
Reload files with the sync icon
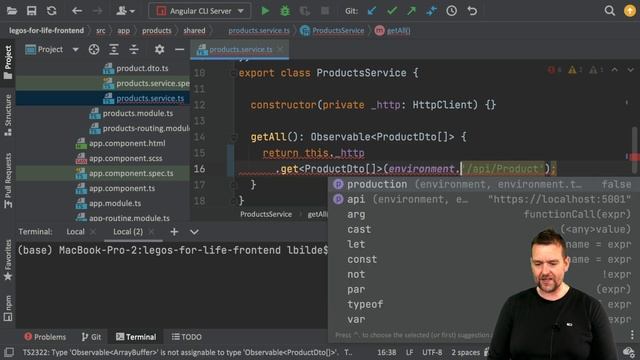(51, 11)
